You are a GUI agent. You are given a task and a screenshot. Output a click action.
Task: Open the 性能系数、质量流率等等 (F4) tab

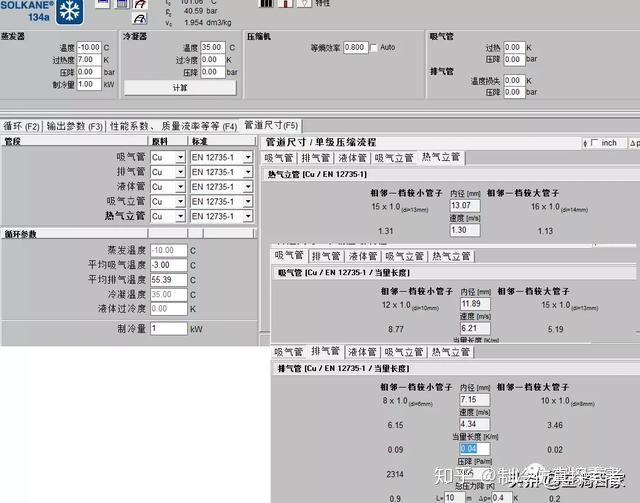(x=173, y=127)
